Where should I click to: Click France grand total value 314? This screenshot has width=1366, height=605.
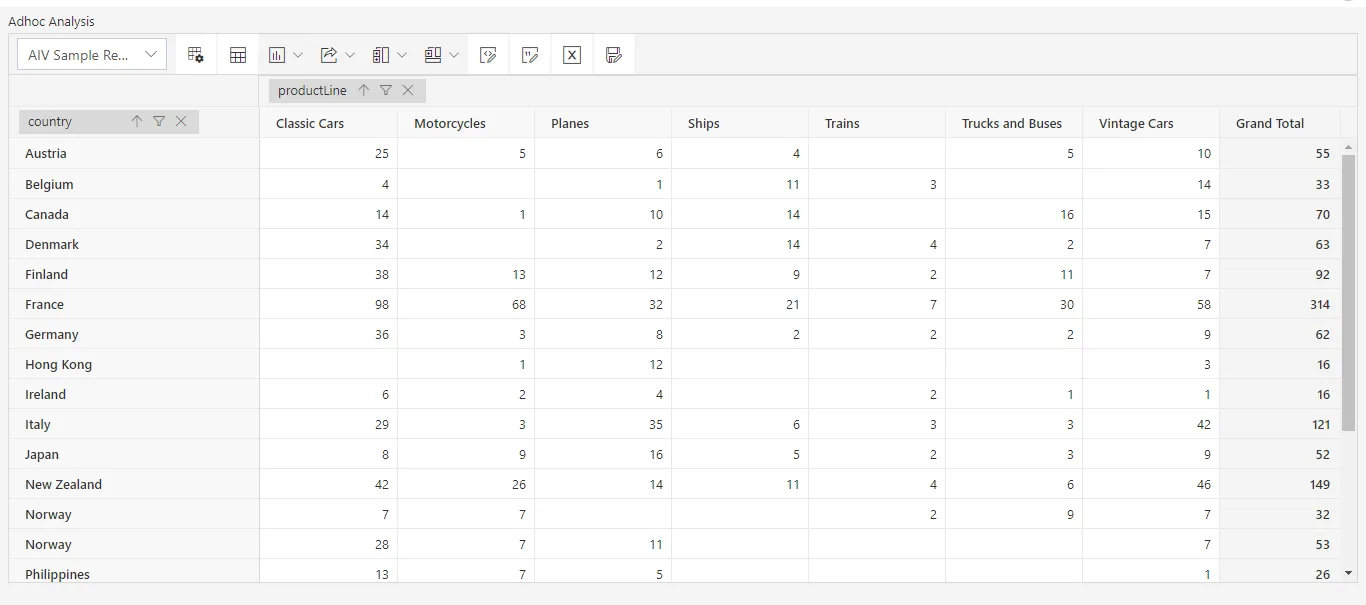(1320, 304)
